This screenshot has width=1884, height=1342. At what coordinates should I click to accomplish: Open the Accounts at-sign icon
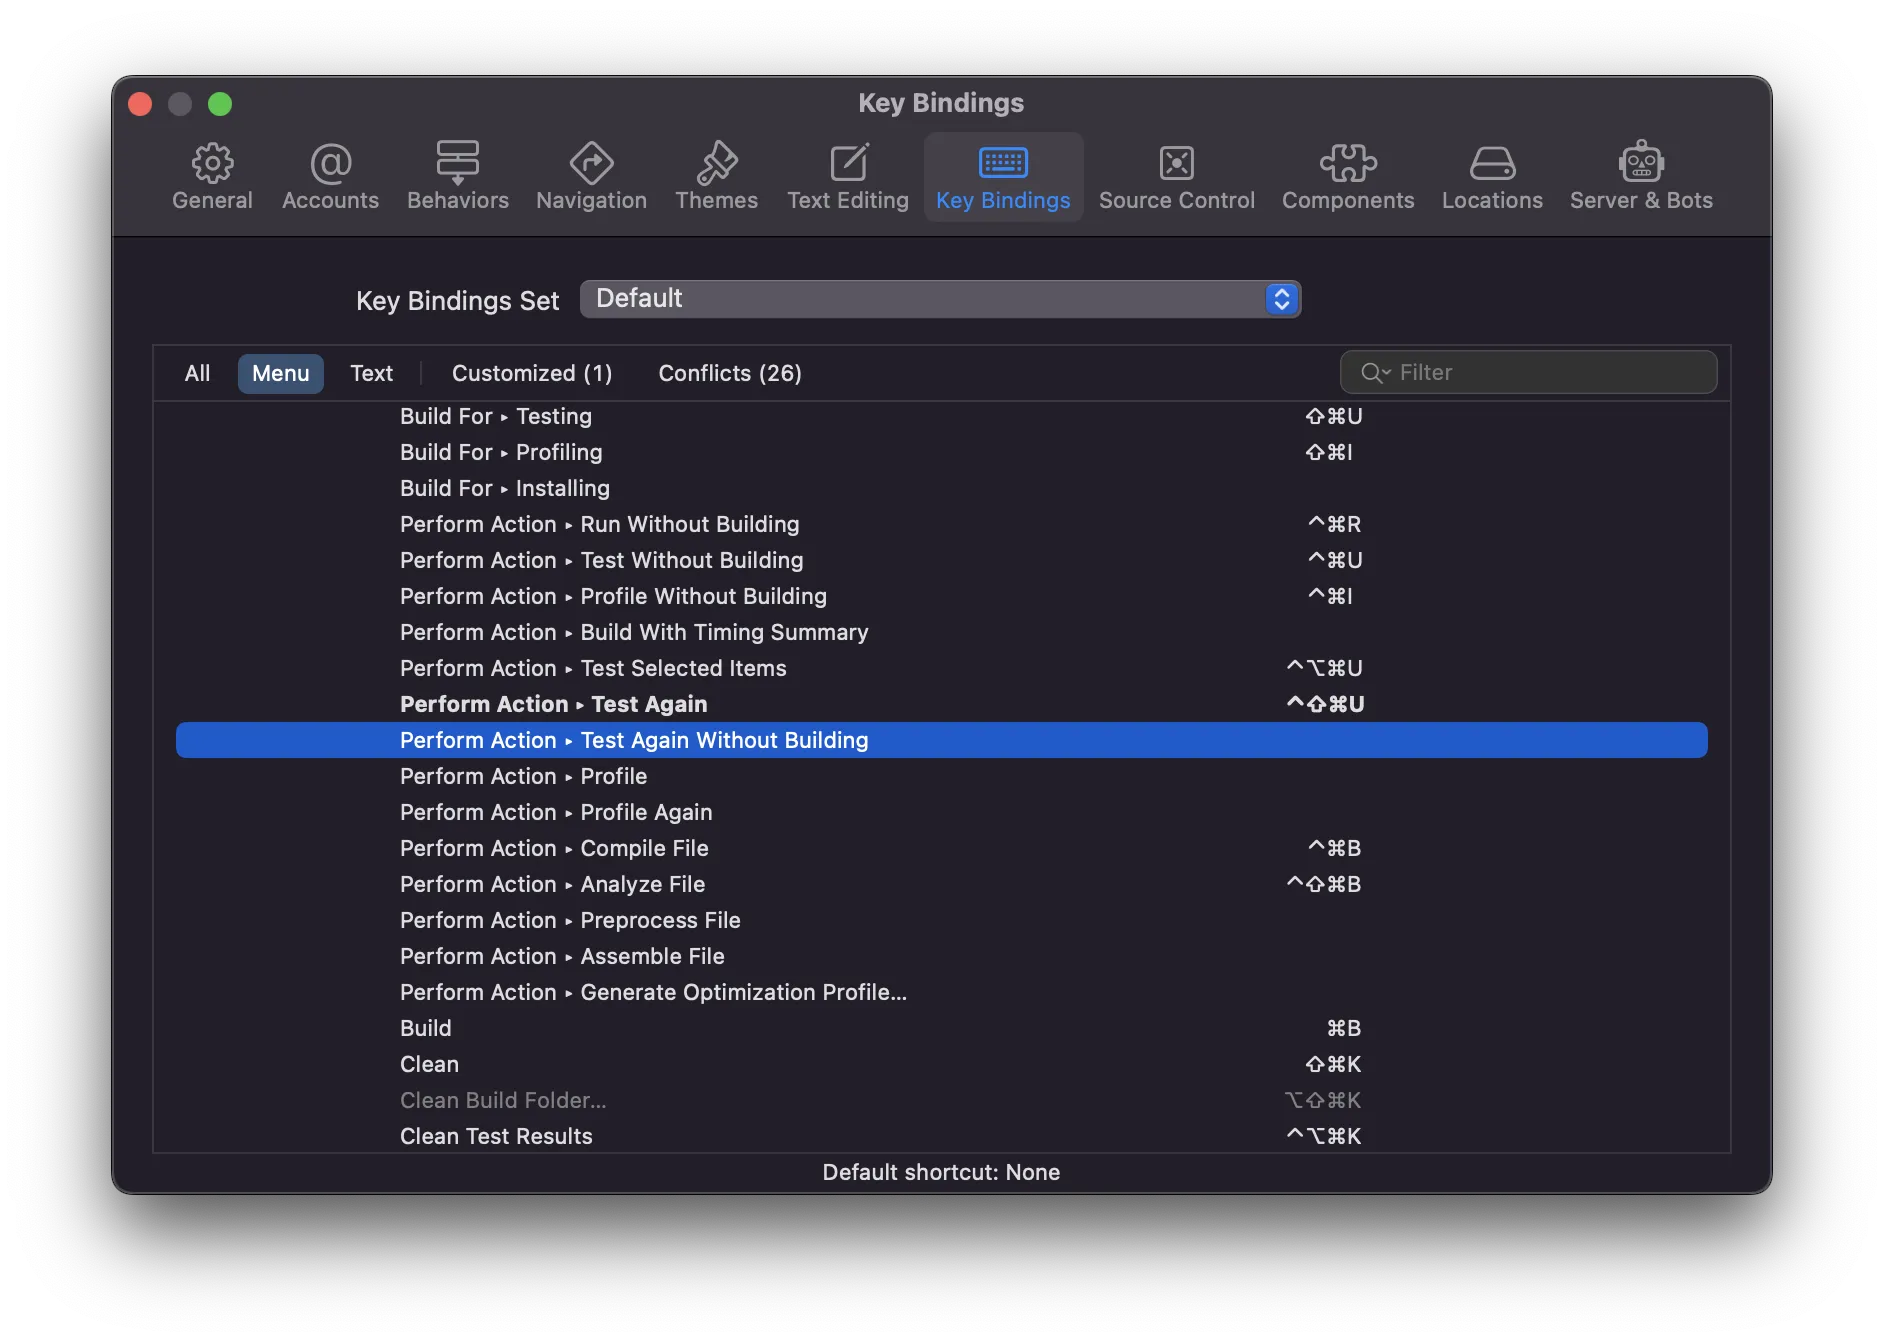[330, 163]
